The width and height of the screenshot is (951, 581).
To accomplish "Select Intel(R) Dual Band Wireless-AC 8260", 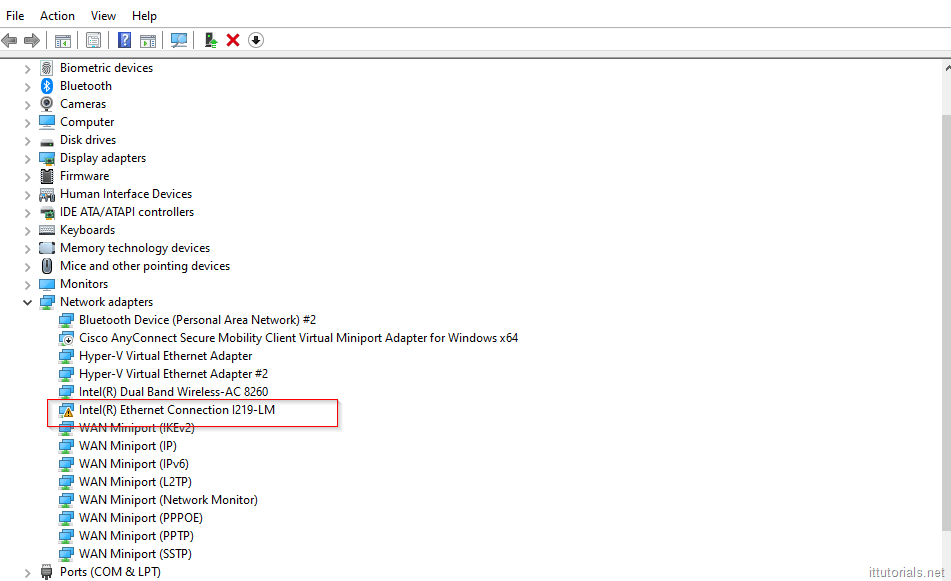I will pyautogui.click(x=173, y=392).
